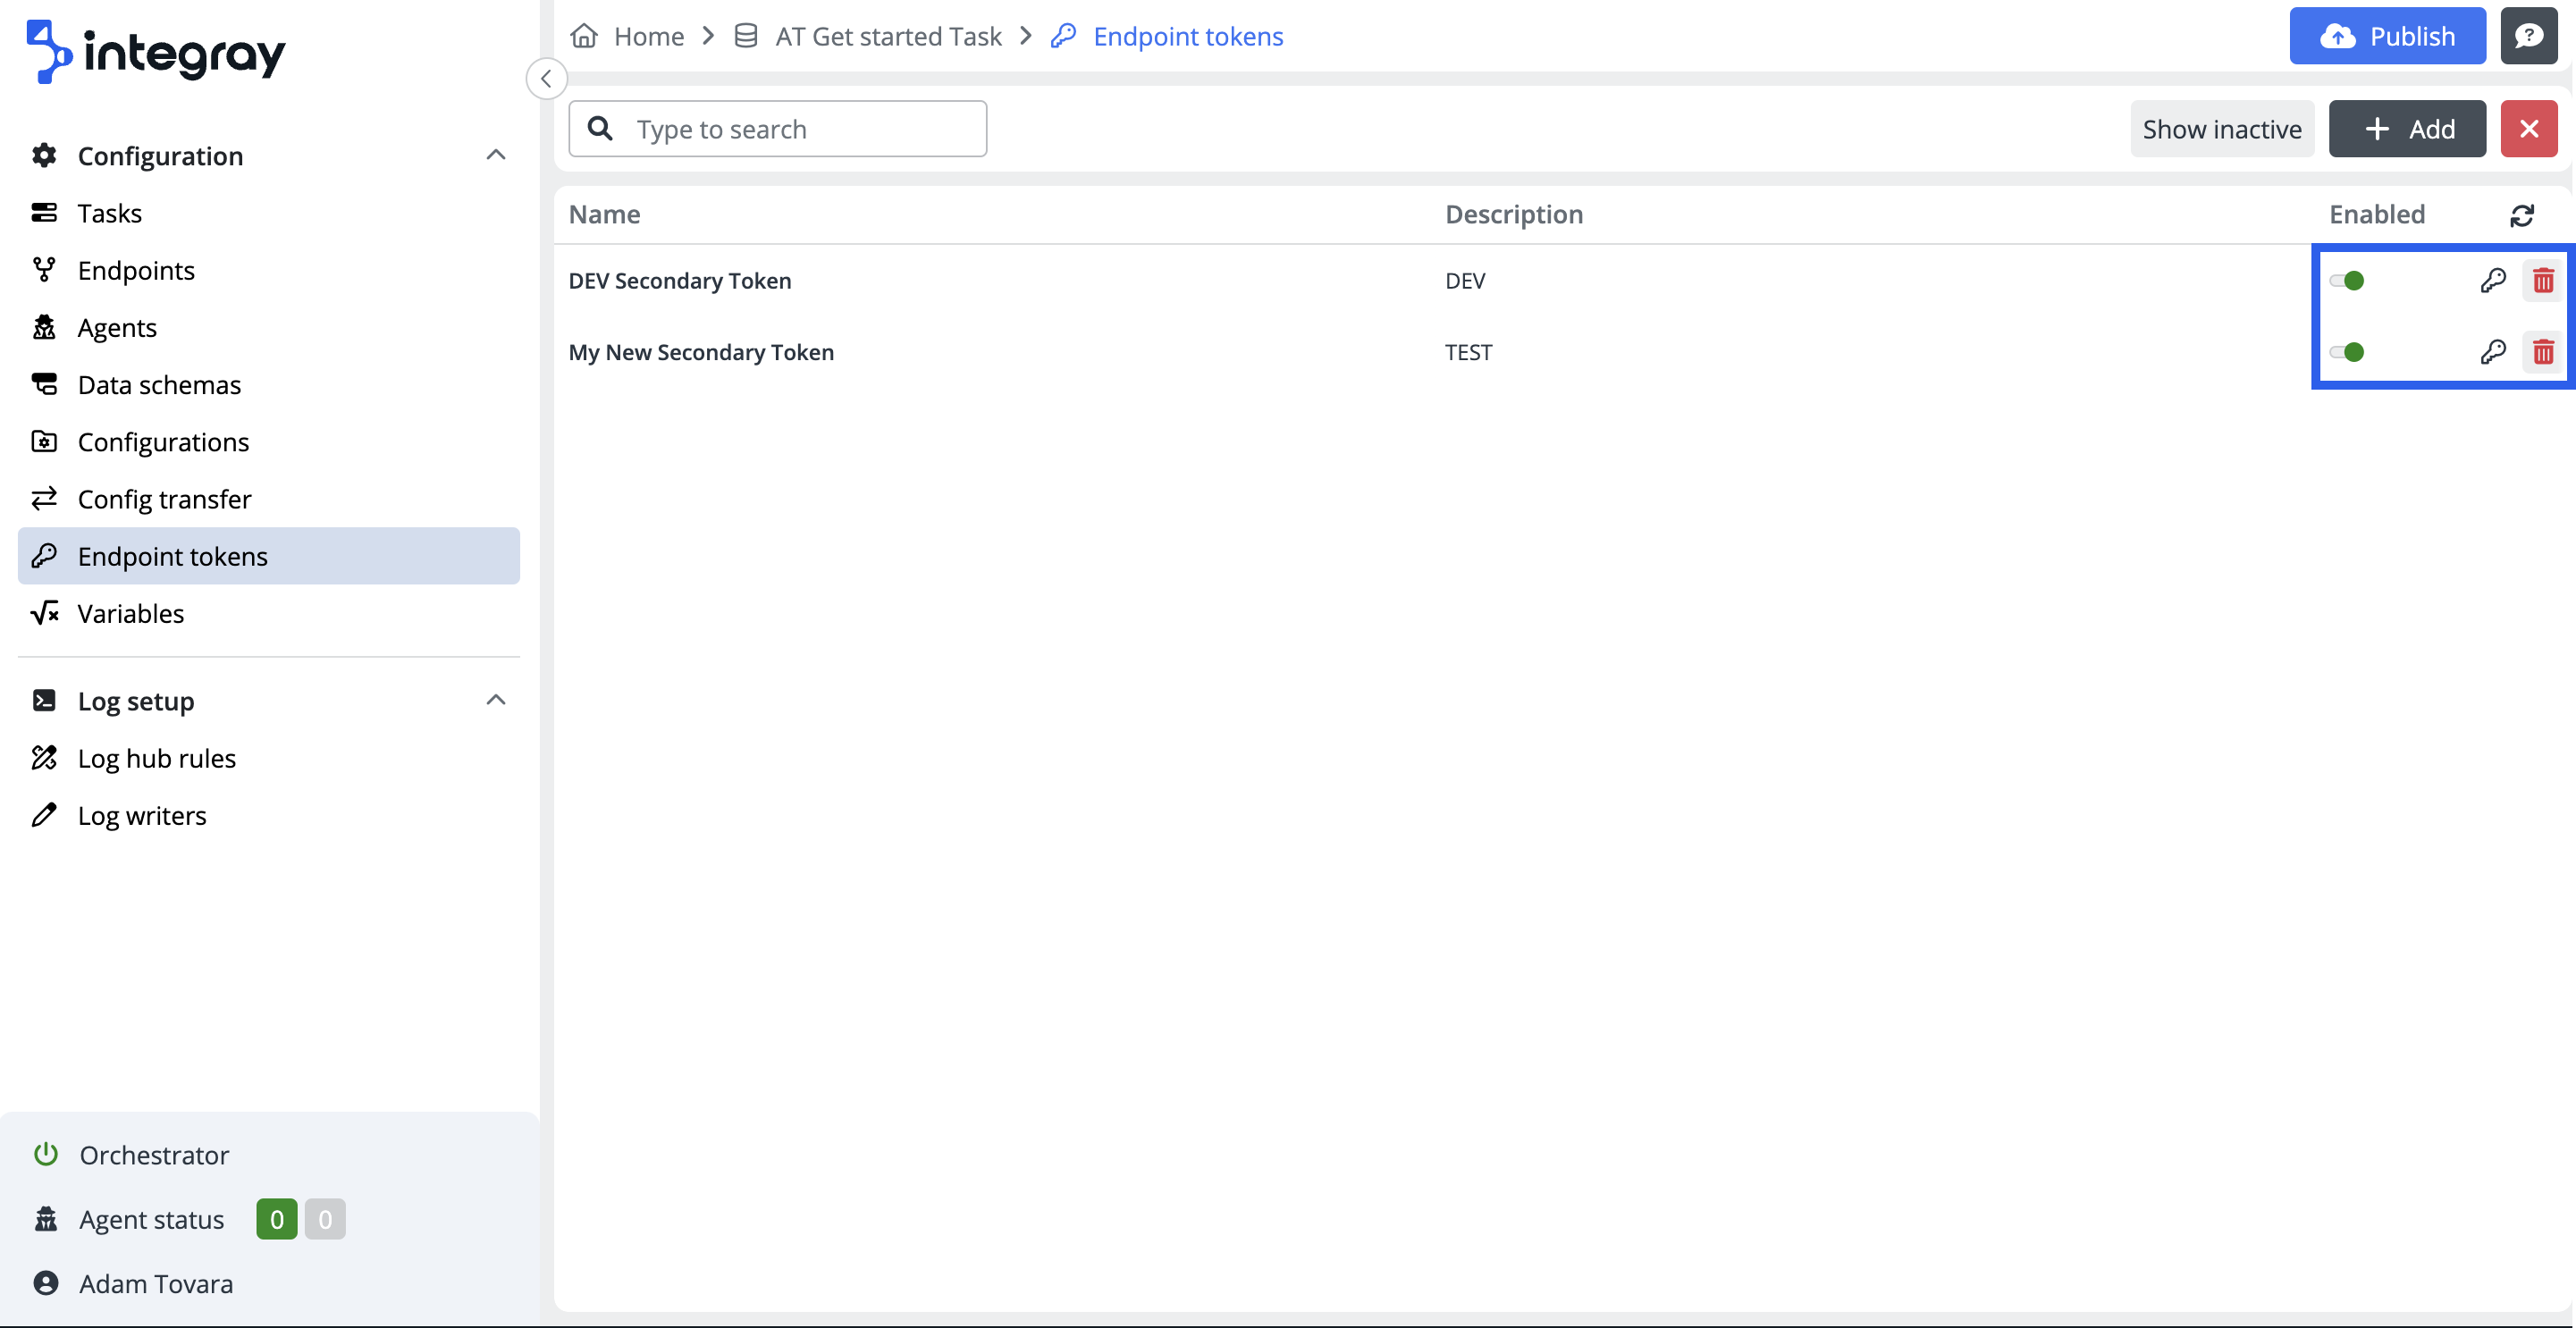Click the key icon for My New Secondary Token
2576x1328 pixels.
[x=2492, y=352]
